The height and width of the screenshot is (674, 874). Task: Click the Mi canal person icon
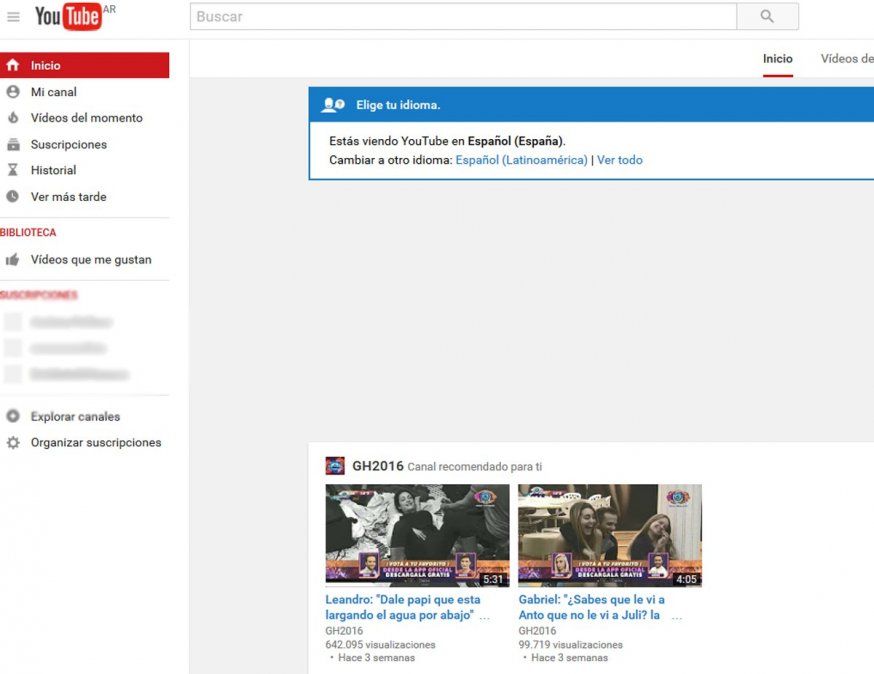click(x=13, y=92)
